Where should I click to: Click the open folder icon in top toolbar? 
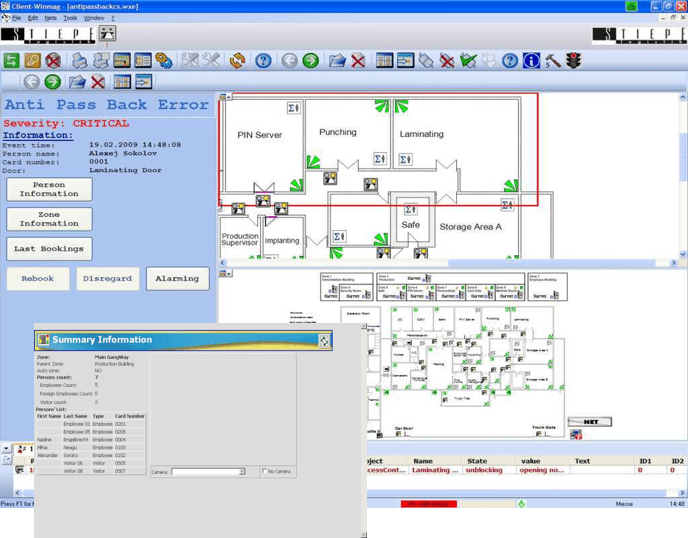[337, 61]
